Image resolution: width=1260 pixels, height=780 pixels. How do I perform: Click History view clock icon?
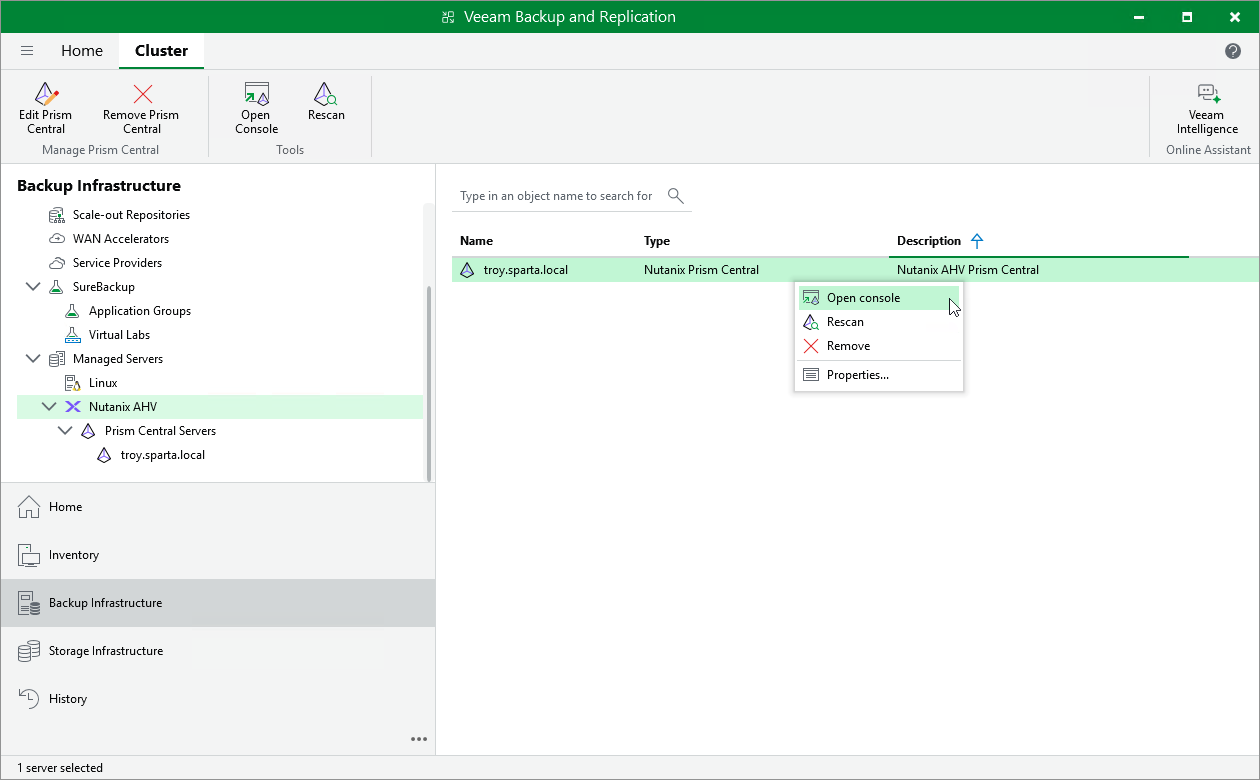(x=30, y=699)
